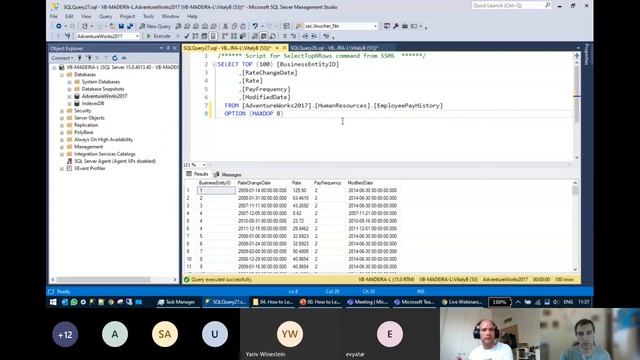This screenshot has width=640, height=360.
Task: Click the XEvent Profiler icon
Action: (69, 169)
